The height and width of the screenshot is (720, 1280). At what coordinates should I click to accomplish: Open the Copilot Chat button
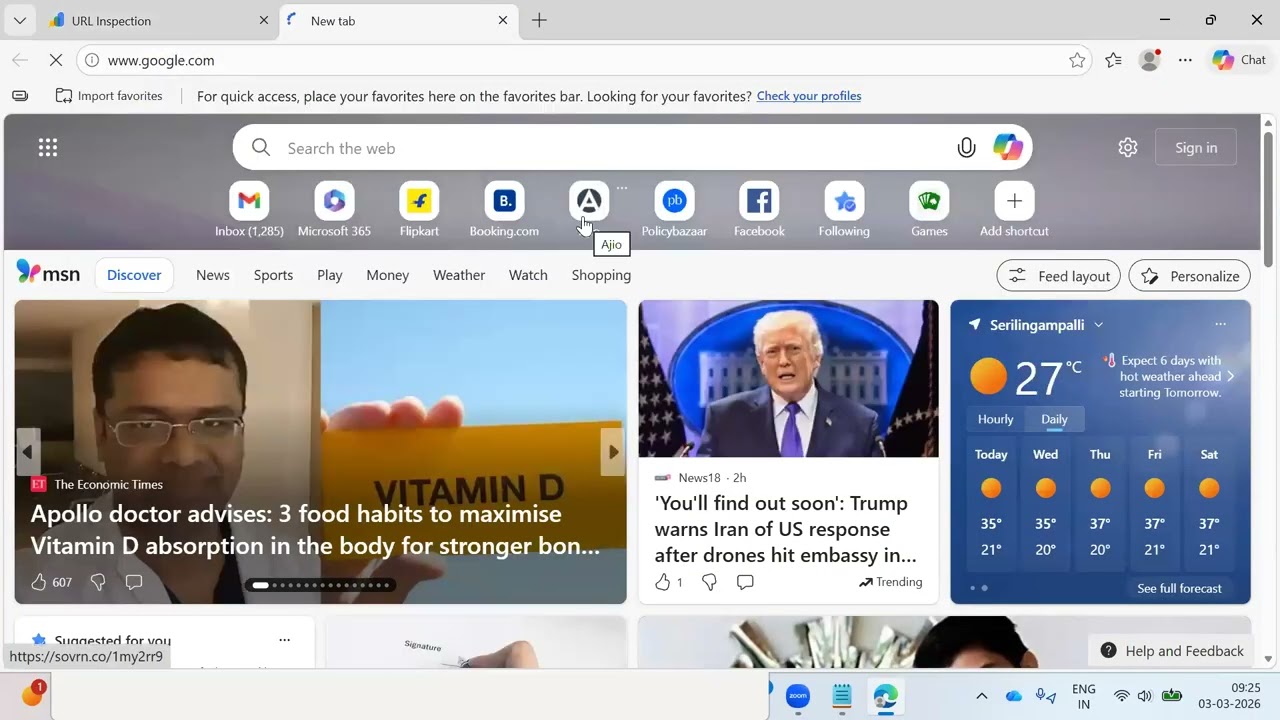tap(1239, 60)
